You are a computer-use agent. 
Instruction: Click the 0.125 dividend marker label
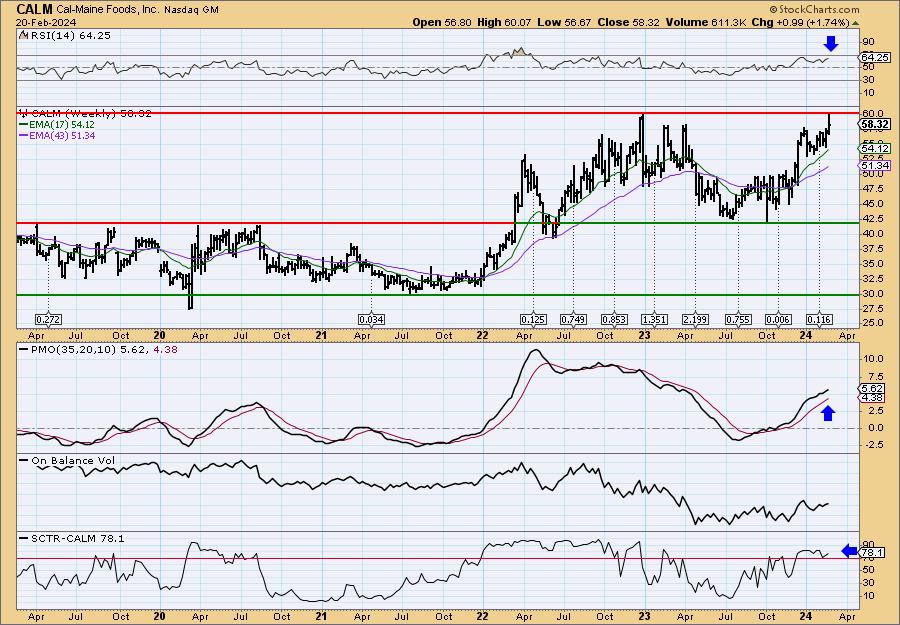pyautogui.click(x=533, y=319)
